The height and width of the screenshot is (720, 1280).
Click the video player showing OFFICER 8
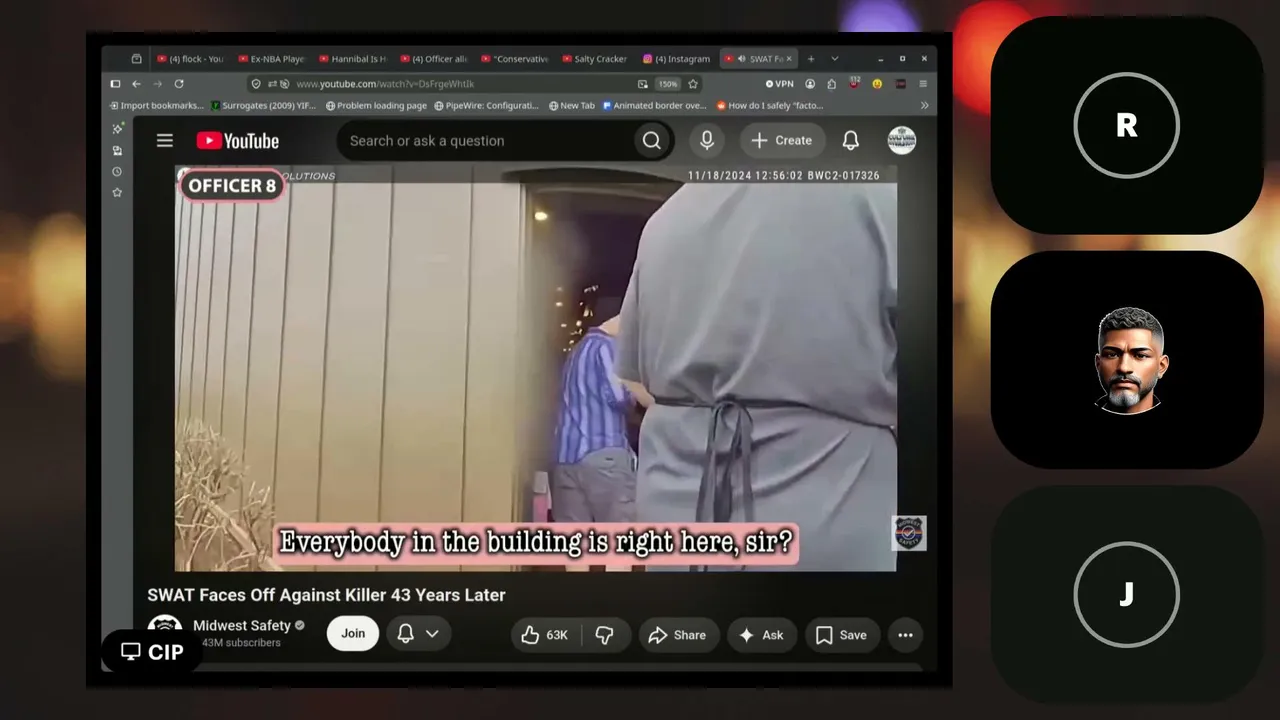[x=536, y=369]
